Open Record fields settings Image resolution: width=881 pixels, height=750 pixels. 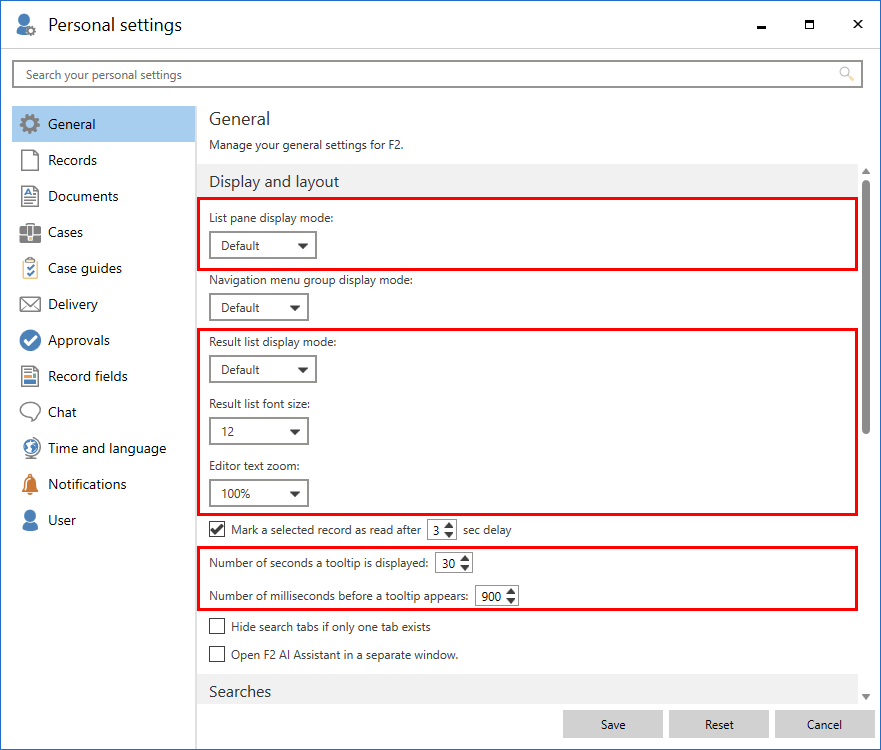103,376
